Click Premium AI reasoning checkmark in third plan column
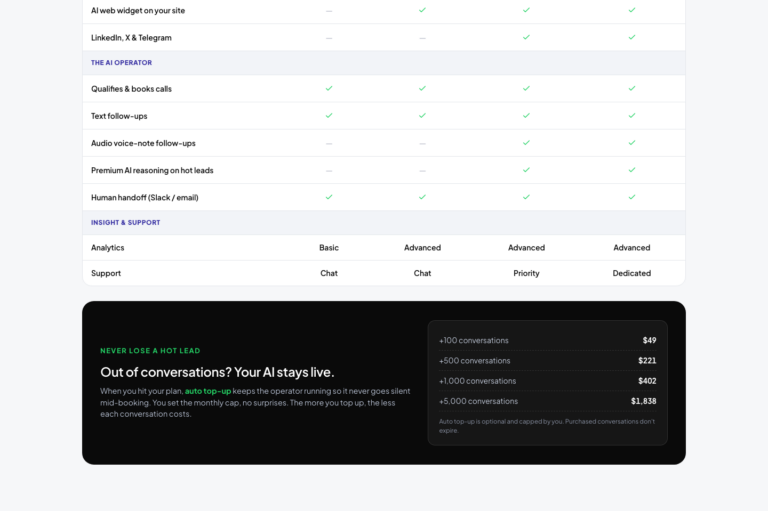 (526, 170)
